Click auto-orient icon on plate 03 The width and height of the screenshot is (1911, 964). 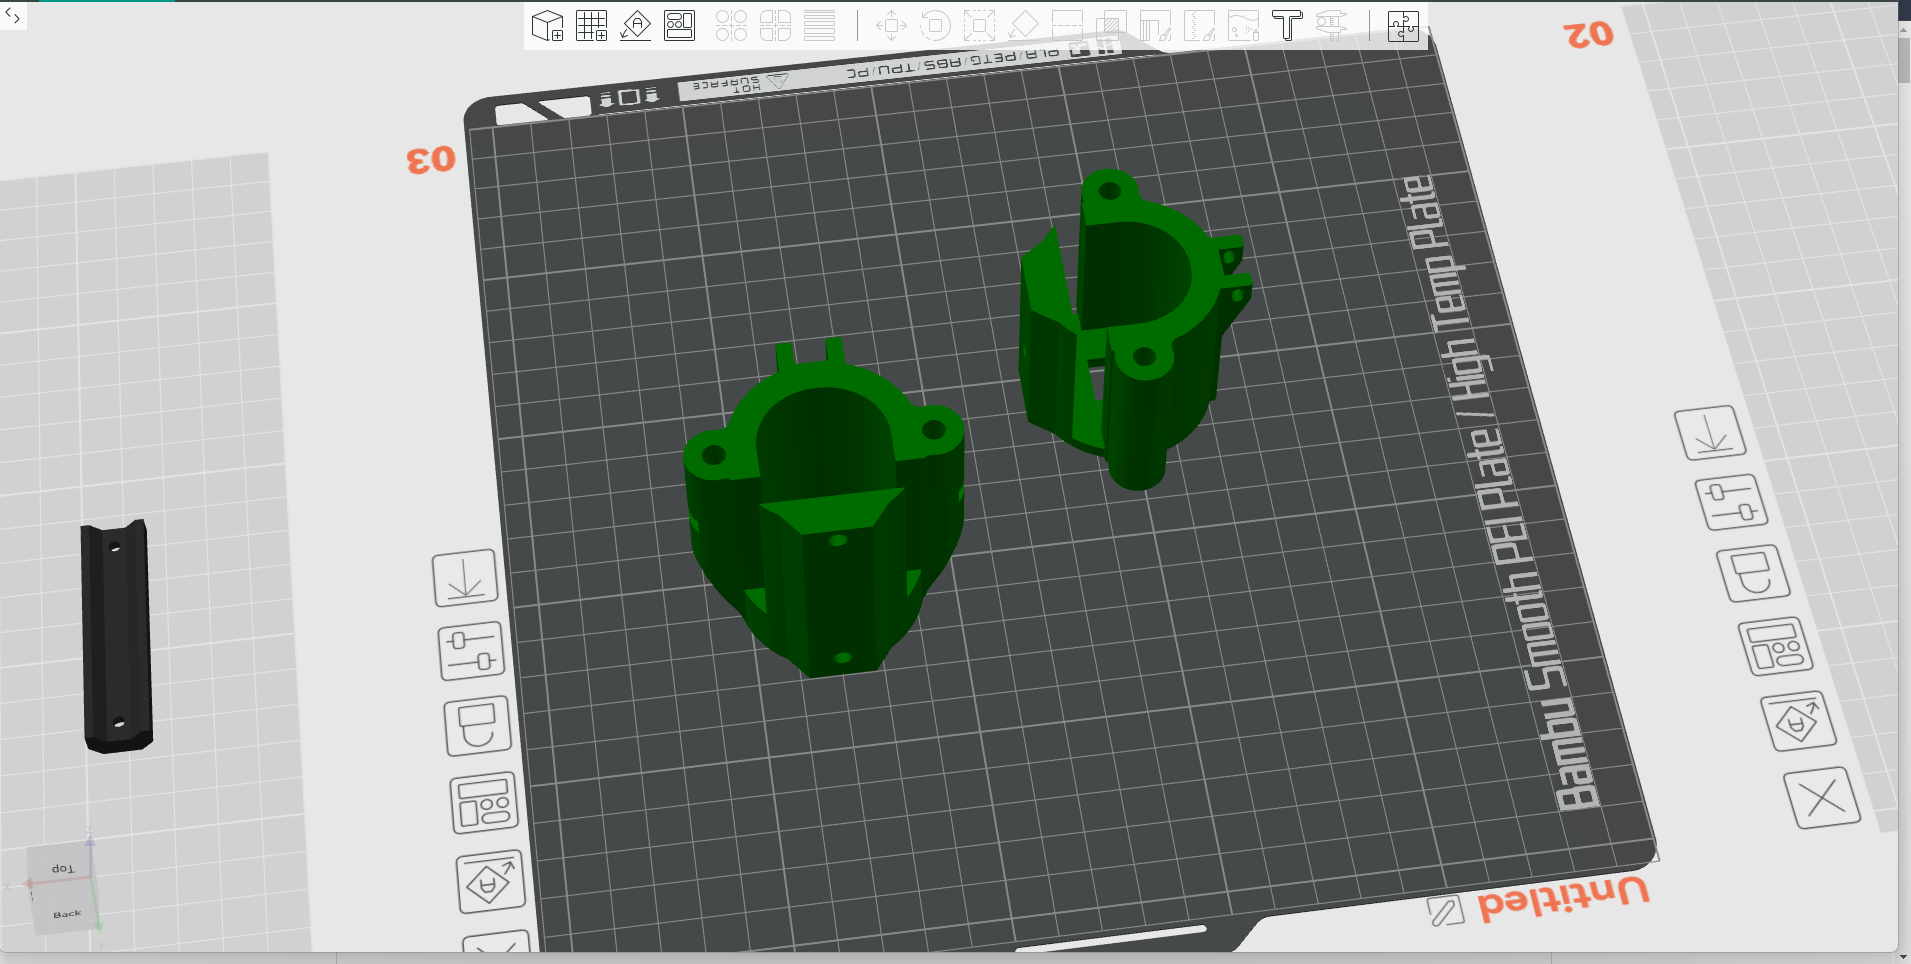490,882
